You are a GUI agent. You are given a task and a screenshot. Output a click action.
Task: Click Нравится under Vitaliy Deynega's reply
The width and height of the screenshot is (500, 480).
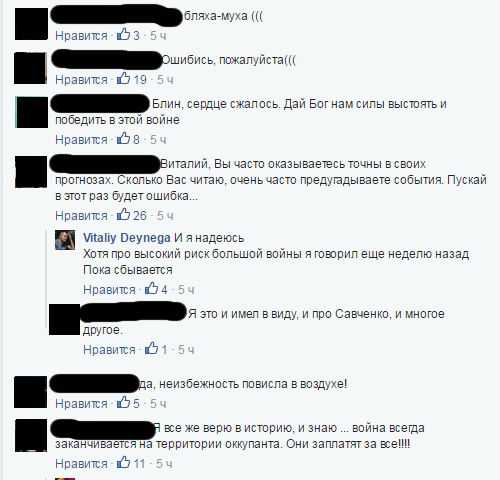[109, 290]
